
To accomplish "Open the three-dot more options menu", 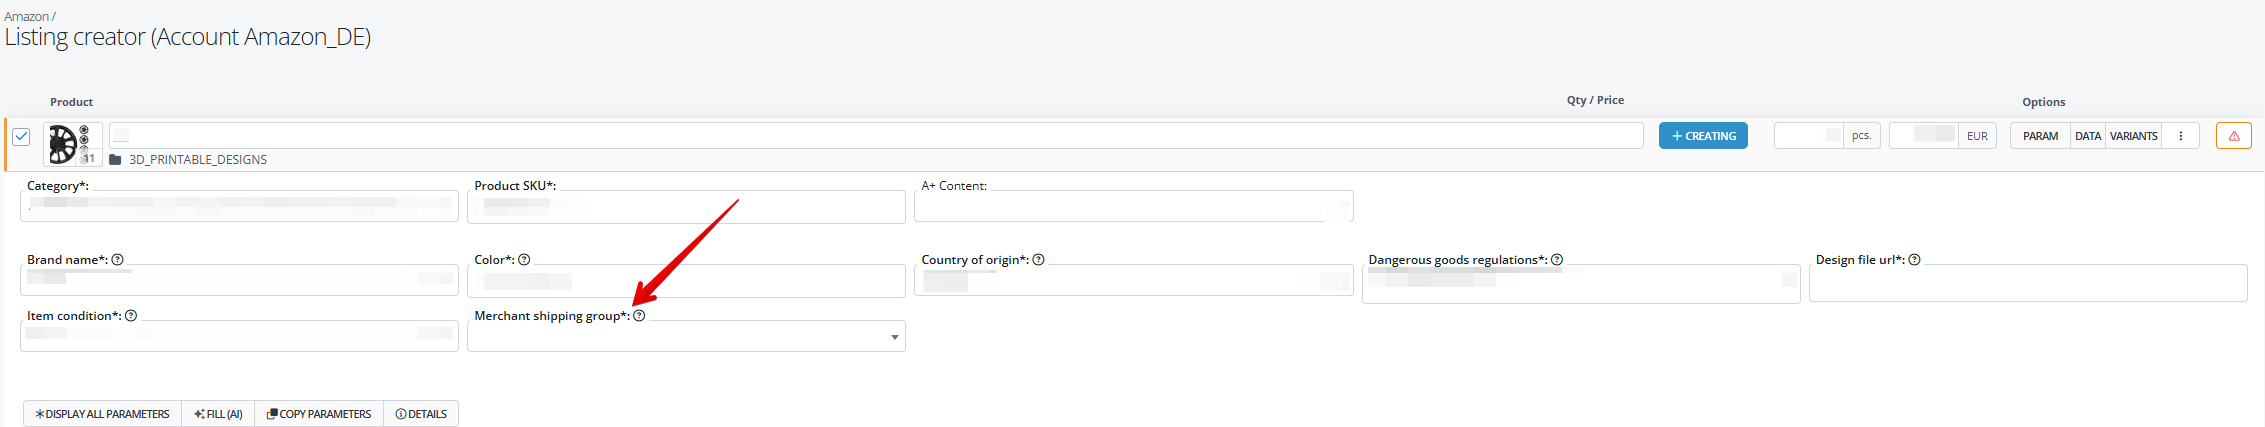I will [x=2180, y=136].
